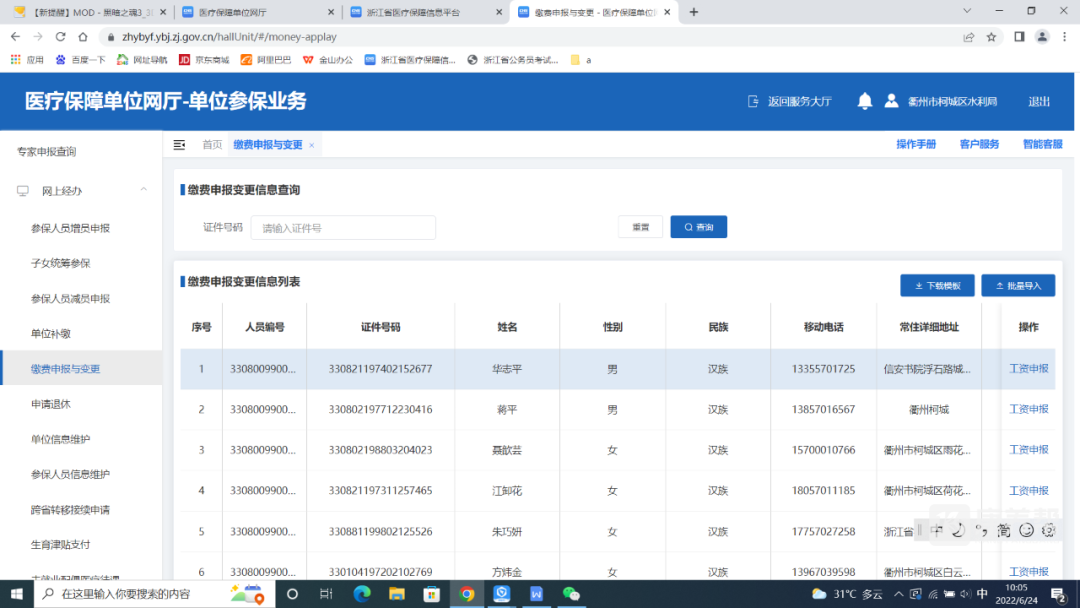This screenshot has height=608, width=1080.
Task: Switch to 浙江省医疗保障信息平台 browser tab
Action: pos(426,12)
